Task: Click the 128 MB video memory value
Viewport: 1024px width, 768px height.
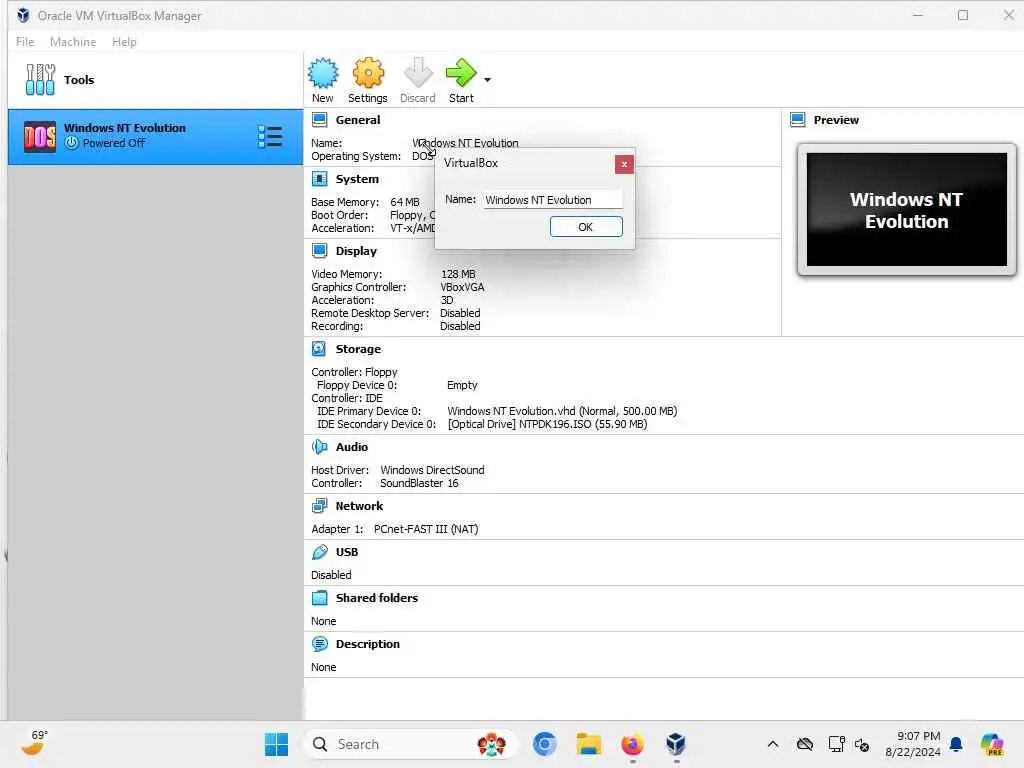Action: (458, 274)
